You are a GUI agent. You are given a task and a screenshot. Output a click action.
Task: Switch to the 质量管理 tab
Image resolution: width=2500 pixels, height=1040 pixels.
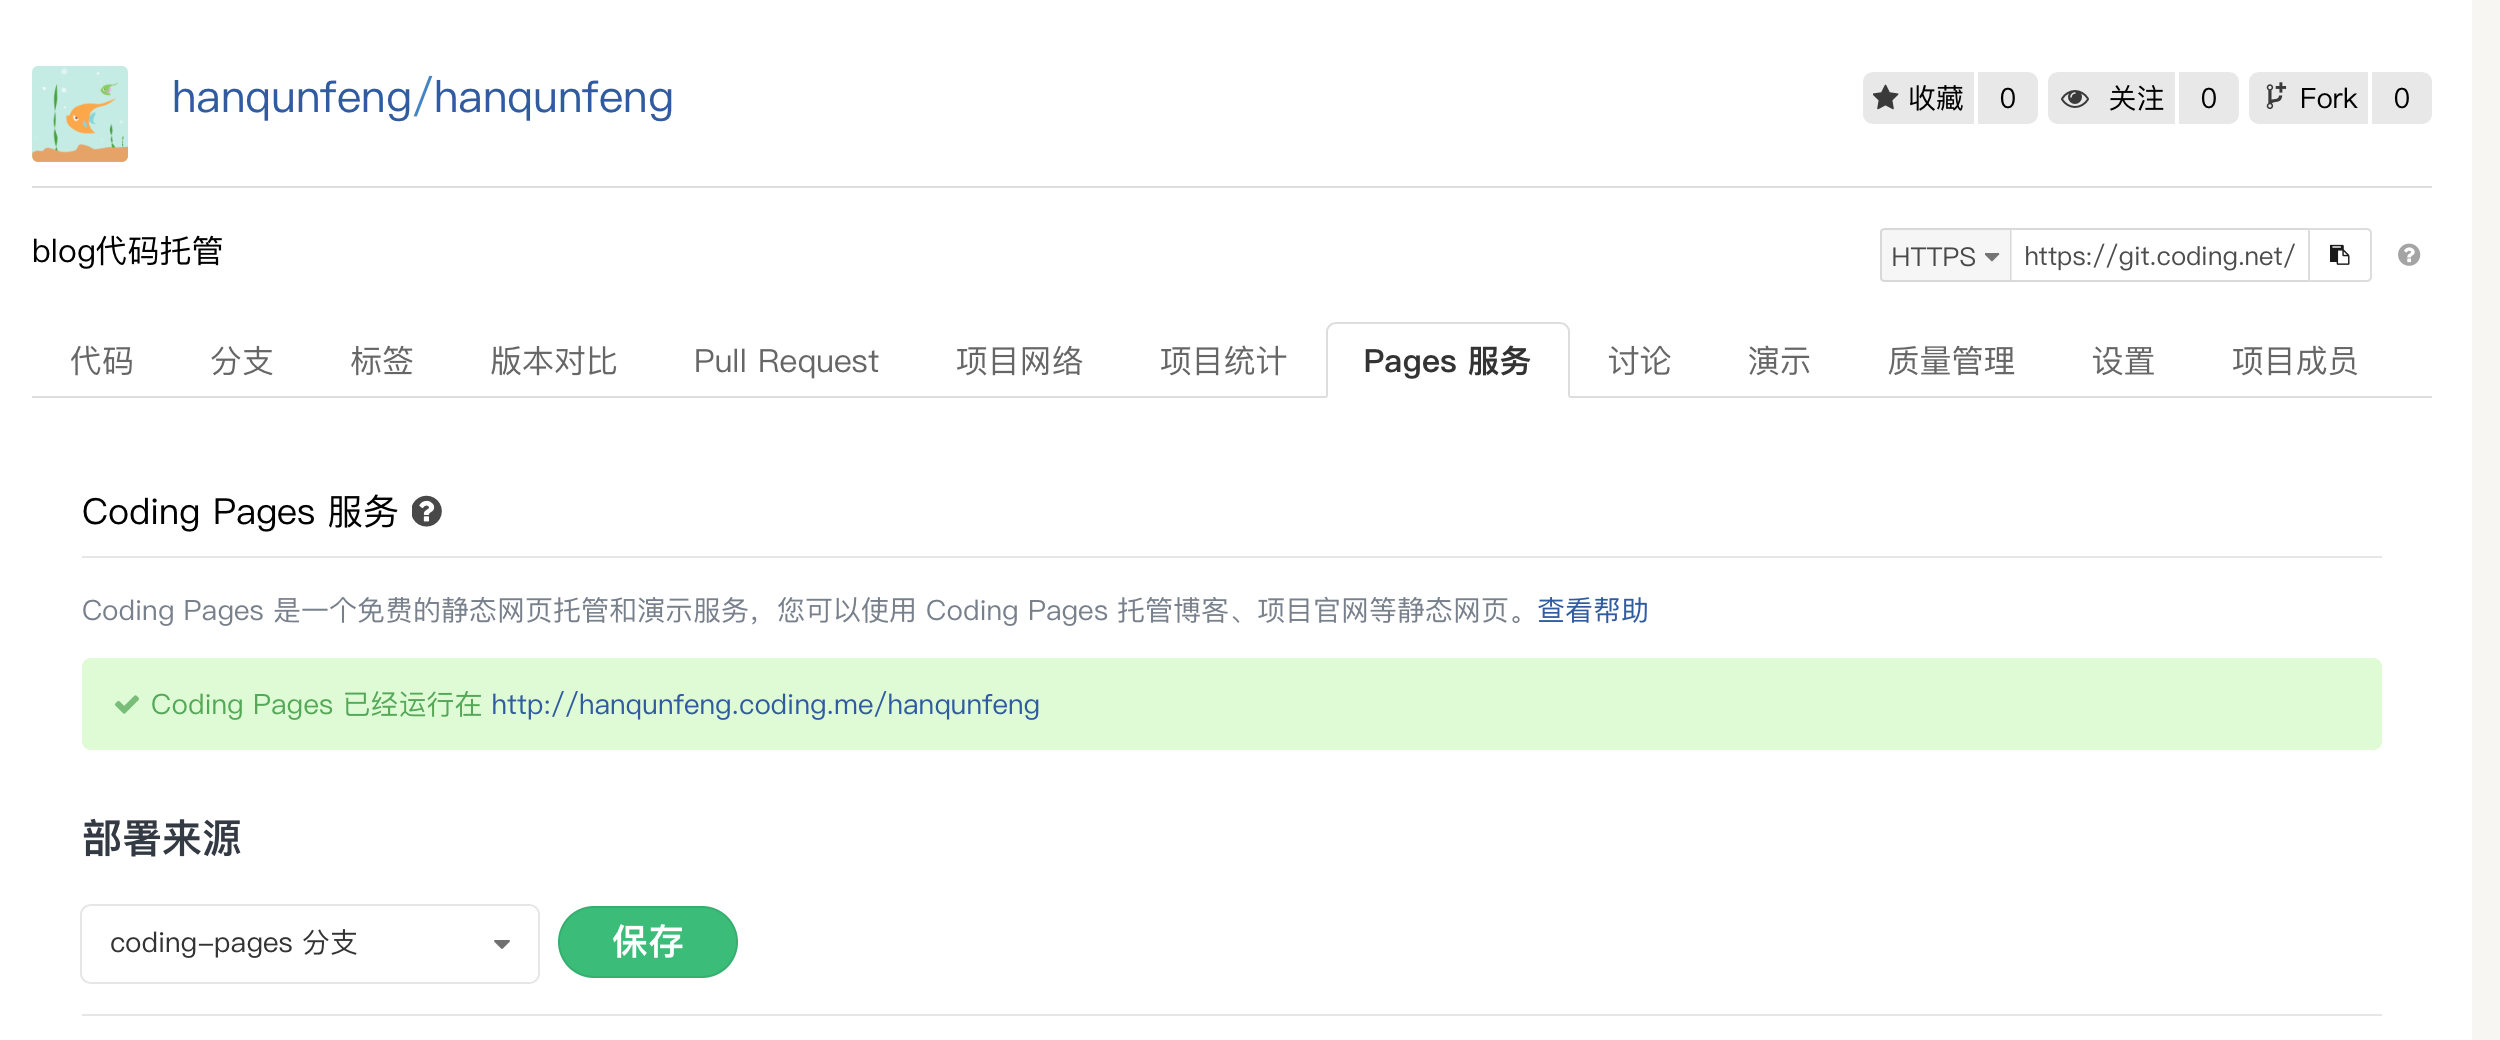pyautogui.click(x=1951, y=361)
